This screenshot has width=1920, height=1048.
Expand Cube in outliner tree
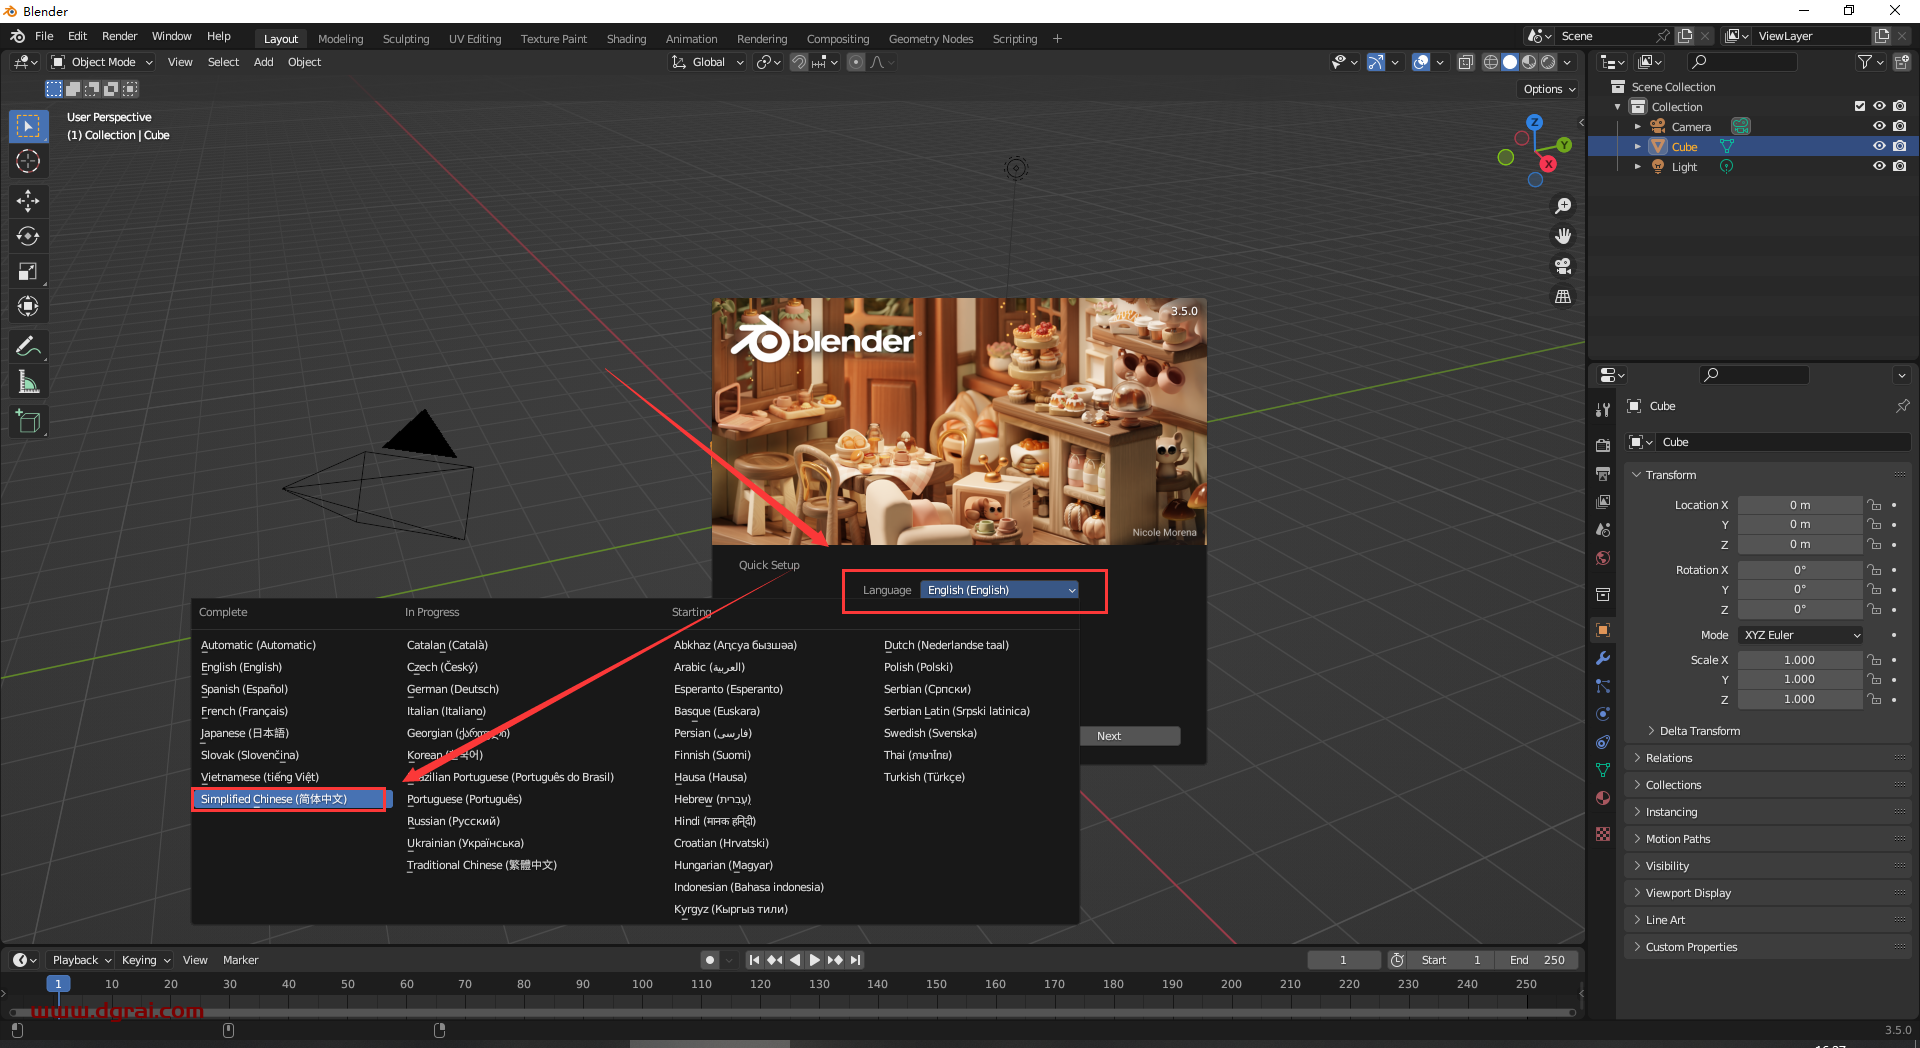[x=1638, y=146]
